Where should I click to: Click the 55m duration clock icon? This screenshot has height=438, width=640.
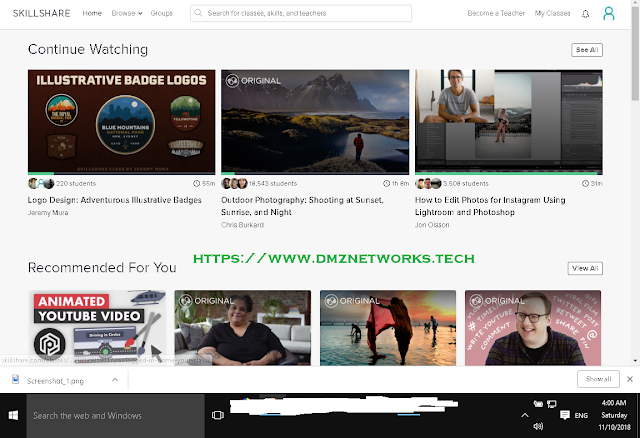coord(196,184)
